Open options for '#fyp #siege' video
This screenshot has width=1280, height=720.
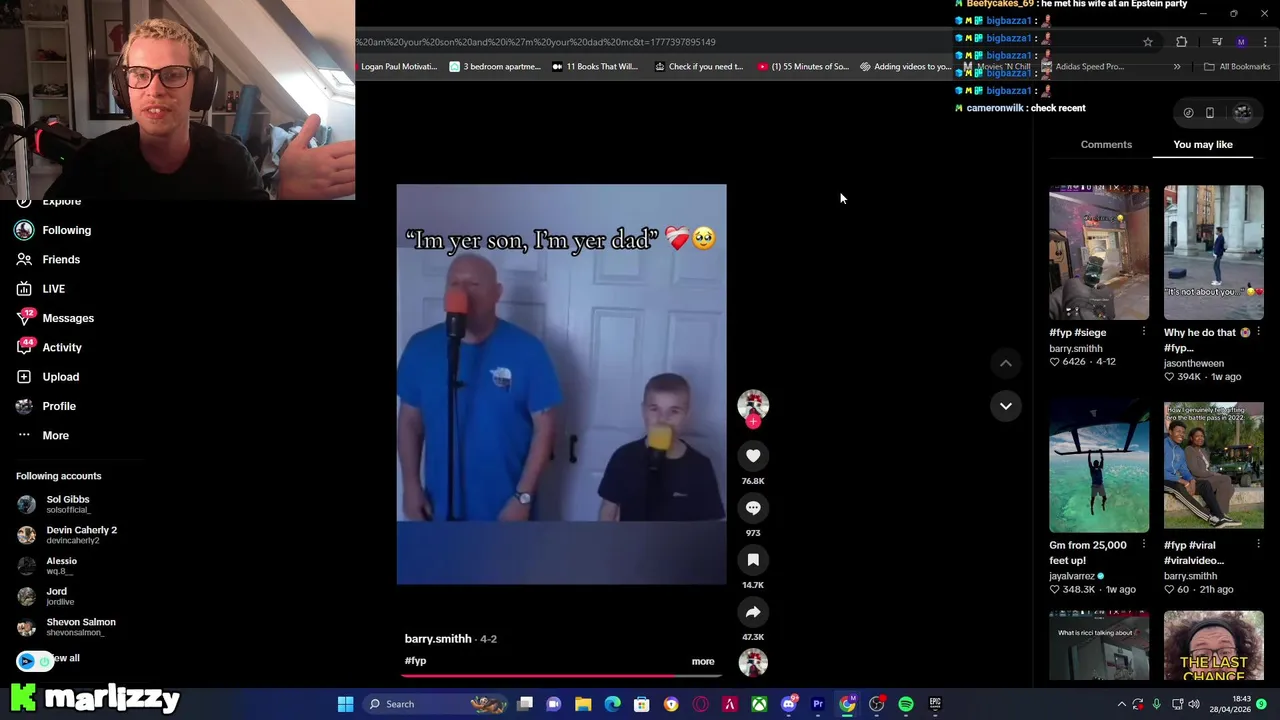point(1144,331)
